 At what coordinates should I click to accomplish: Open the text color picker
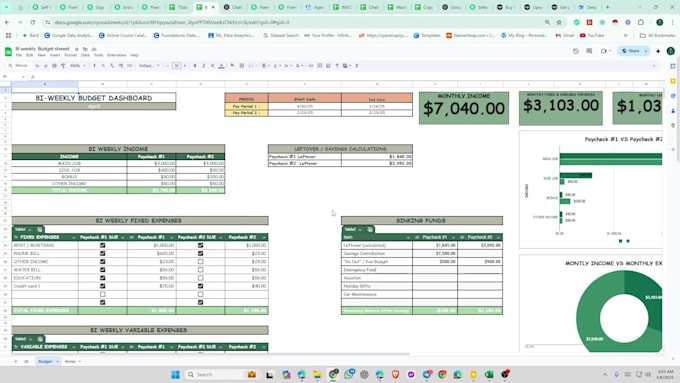[x=221, y=66]
